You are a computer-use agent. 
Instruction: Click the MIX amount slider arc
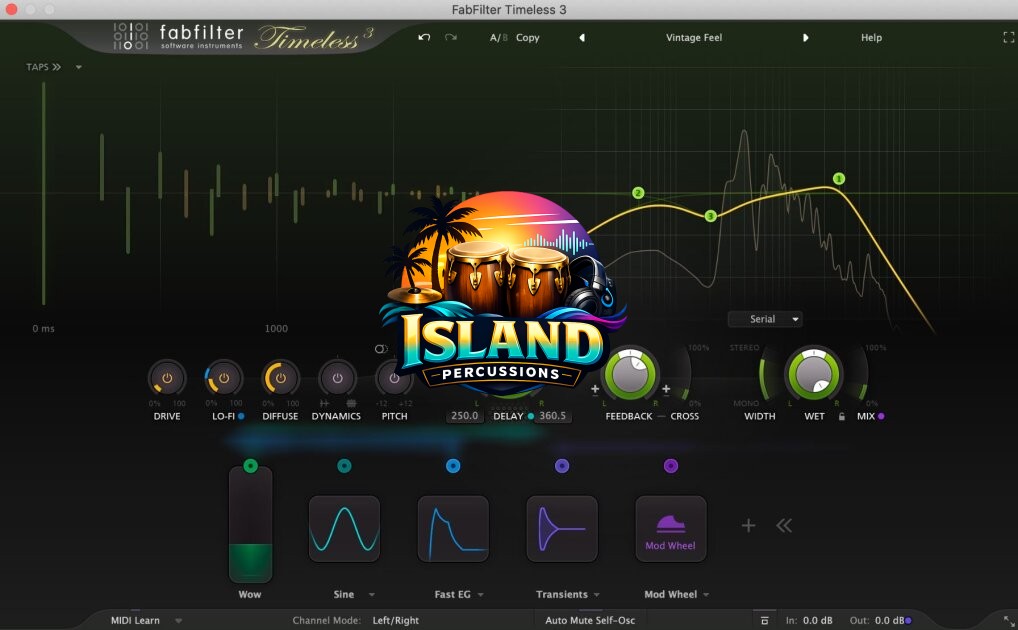863,375
